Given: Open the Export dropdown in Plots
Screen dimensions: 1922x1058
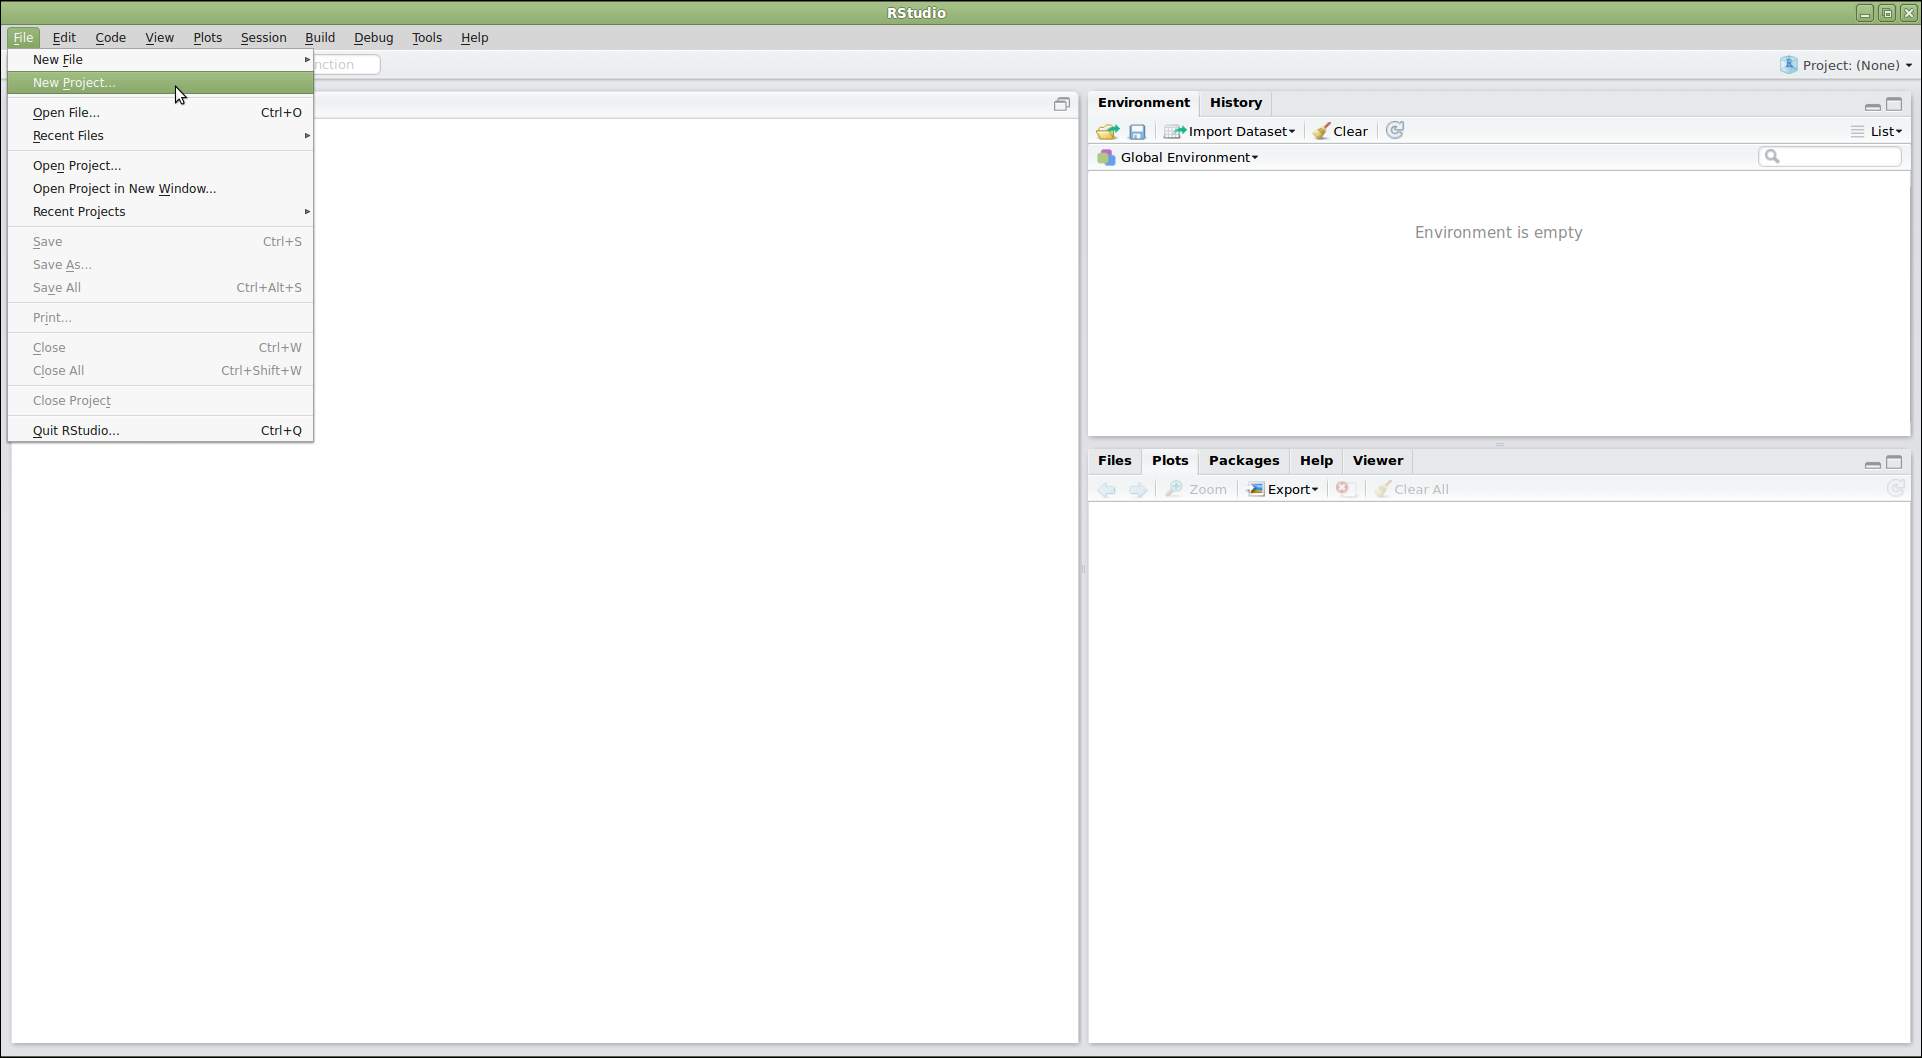Looking at the screenshot, I should coord(1283,489).
